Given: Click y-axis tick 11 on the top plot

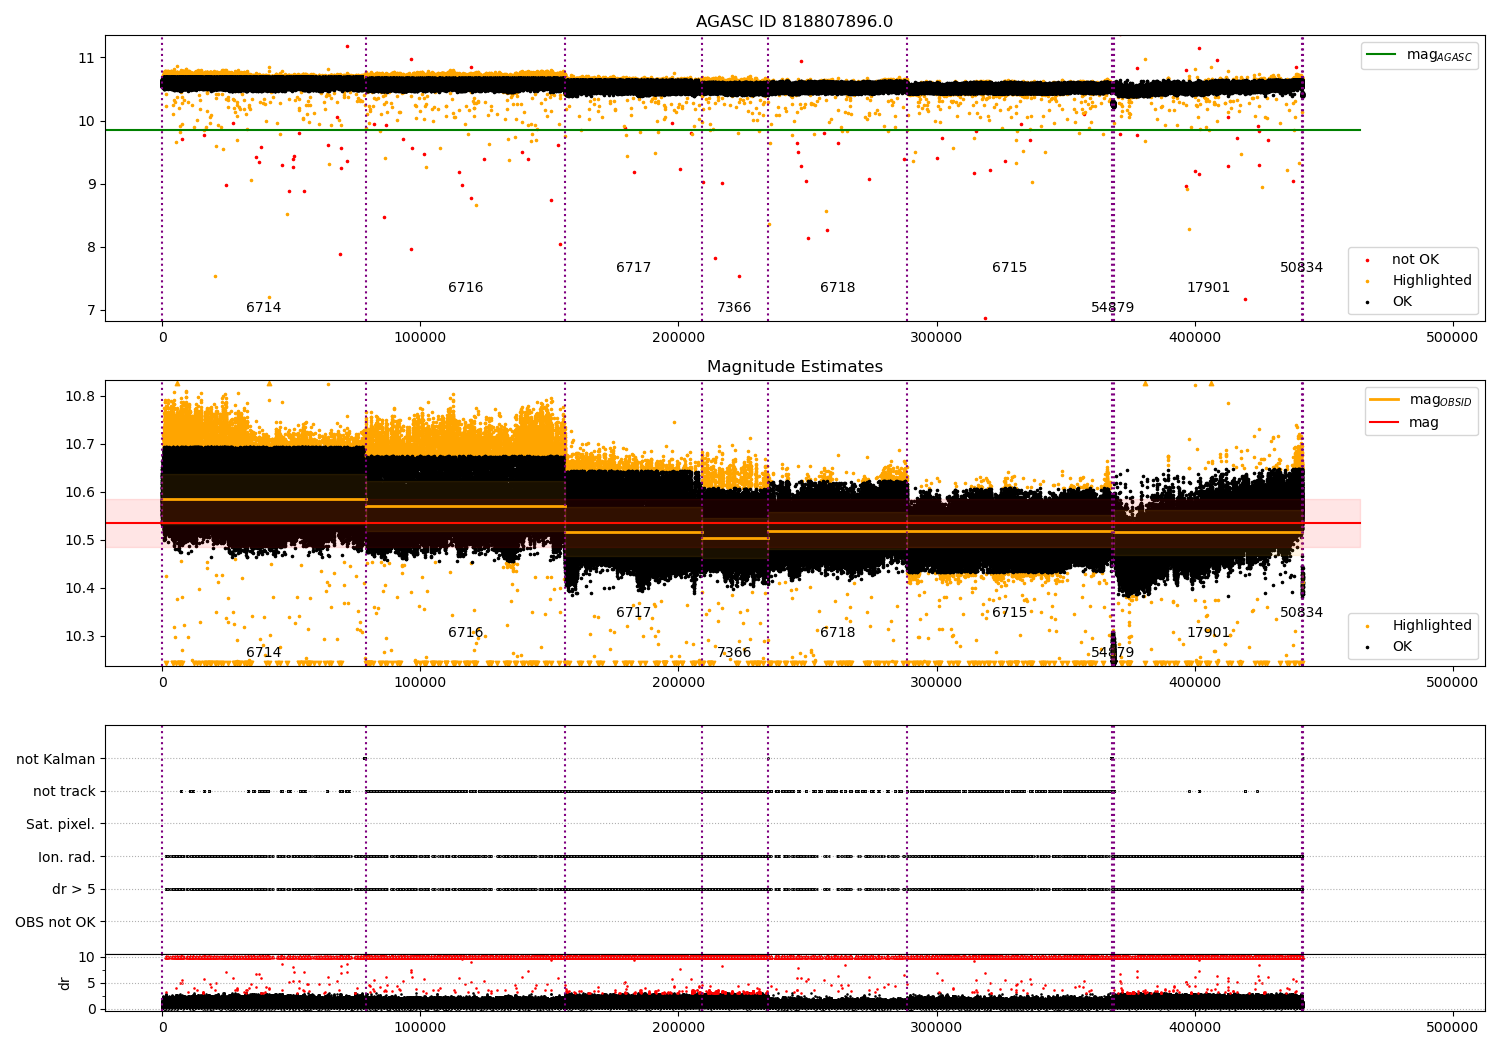Looking at the screenshot, I should [87, 58].
